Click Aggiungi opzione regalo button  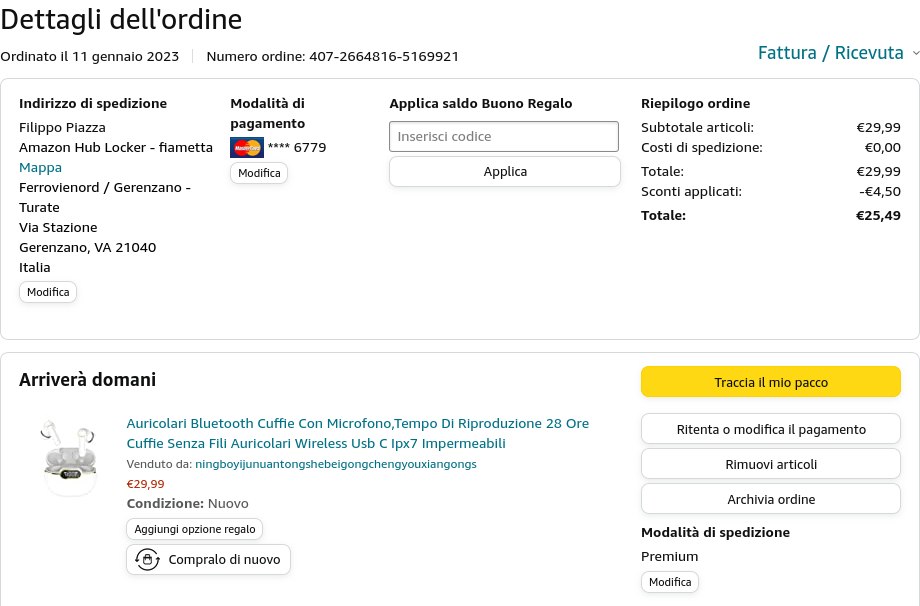coord(195,529)
